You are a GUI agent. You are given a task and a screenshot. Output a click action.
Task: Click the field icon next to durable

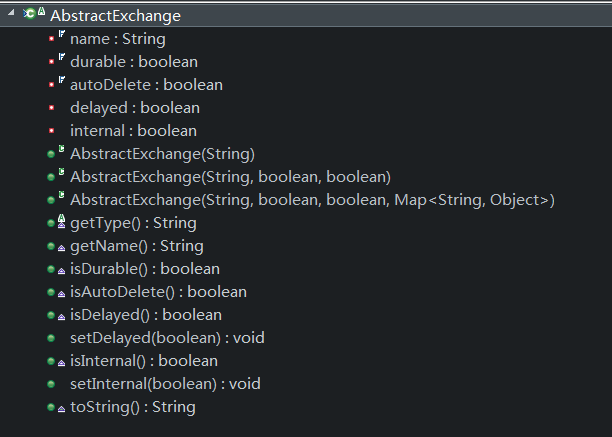coord(52,62)
